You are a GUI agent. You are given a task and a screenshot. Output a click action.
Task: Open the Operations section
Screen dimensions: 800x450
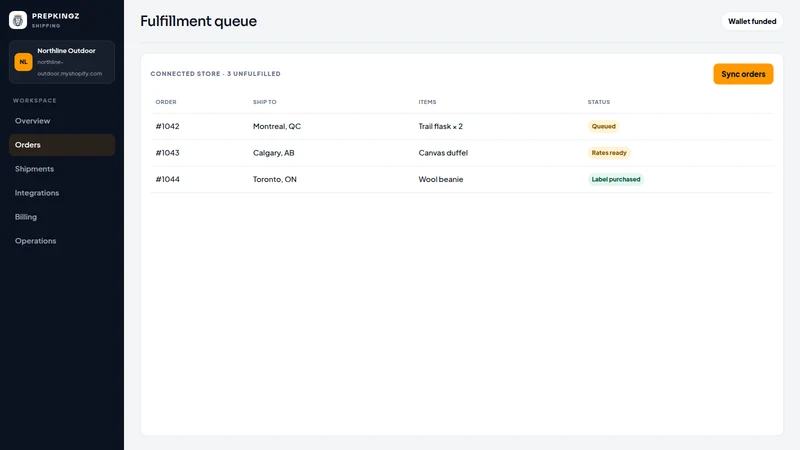point(62,241)
